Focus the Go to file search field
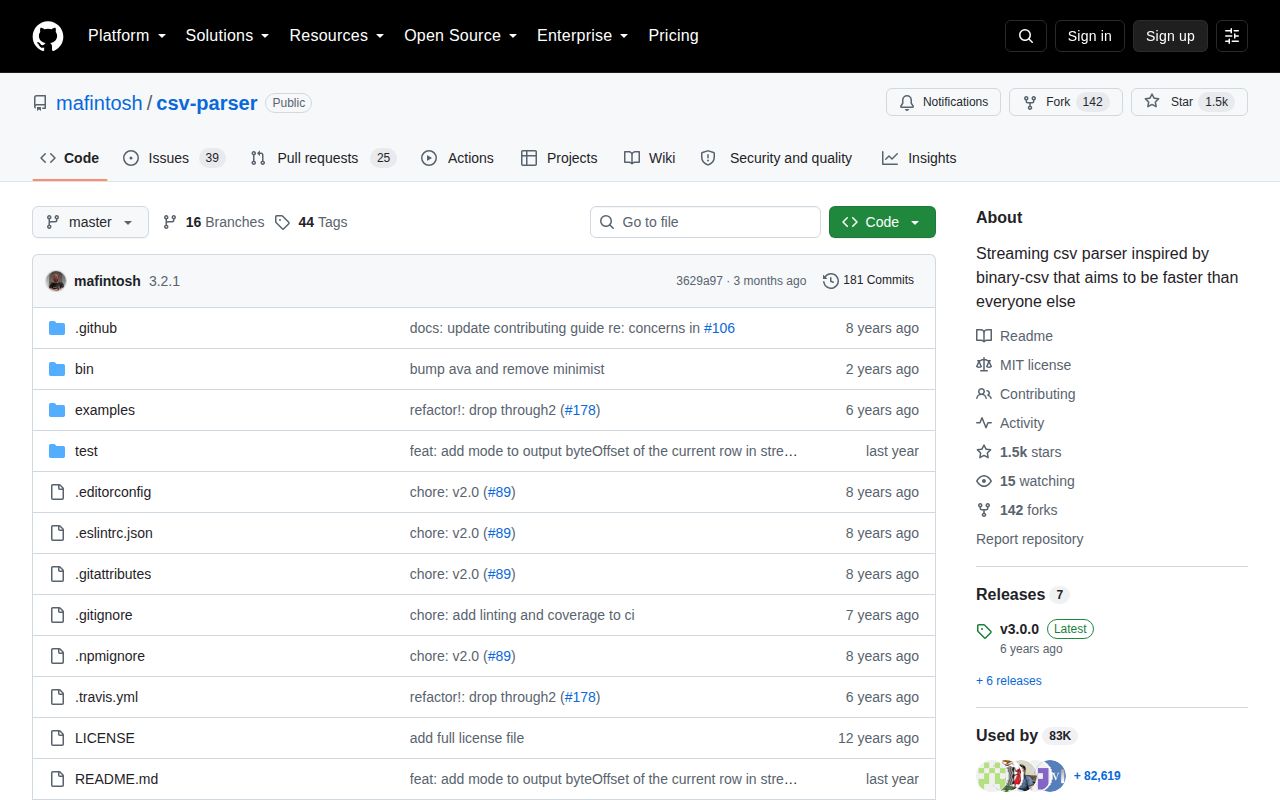 (705, 222)
